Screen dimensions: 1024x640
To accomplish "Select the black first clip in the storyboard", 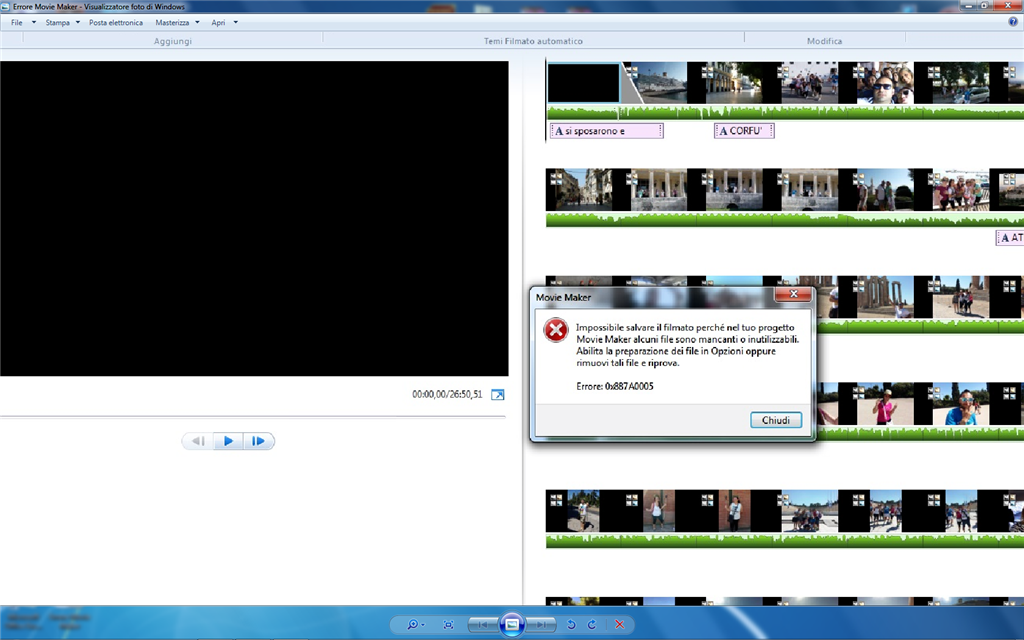I will click(583, 83).
